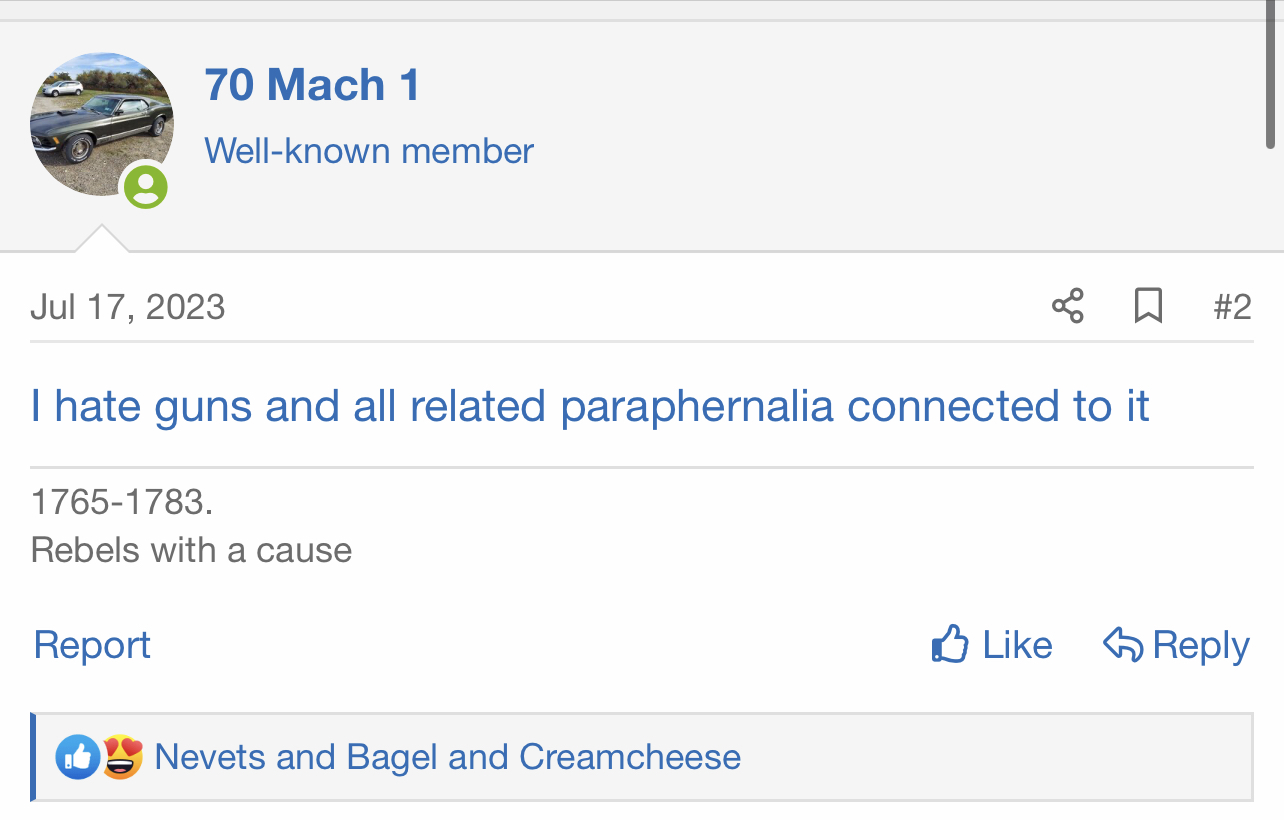Click the reply arrow icon

click(1123, 645)
